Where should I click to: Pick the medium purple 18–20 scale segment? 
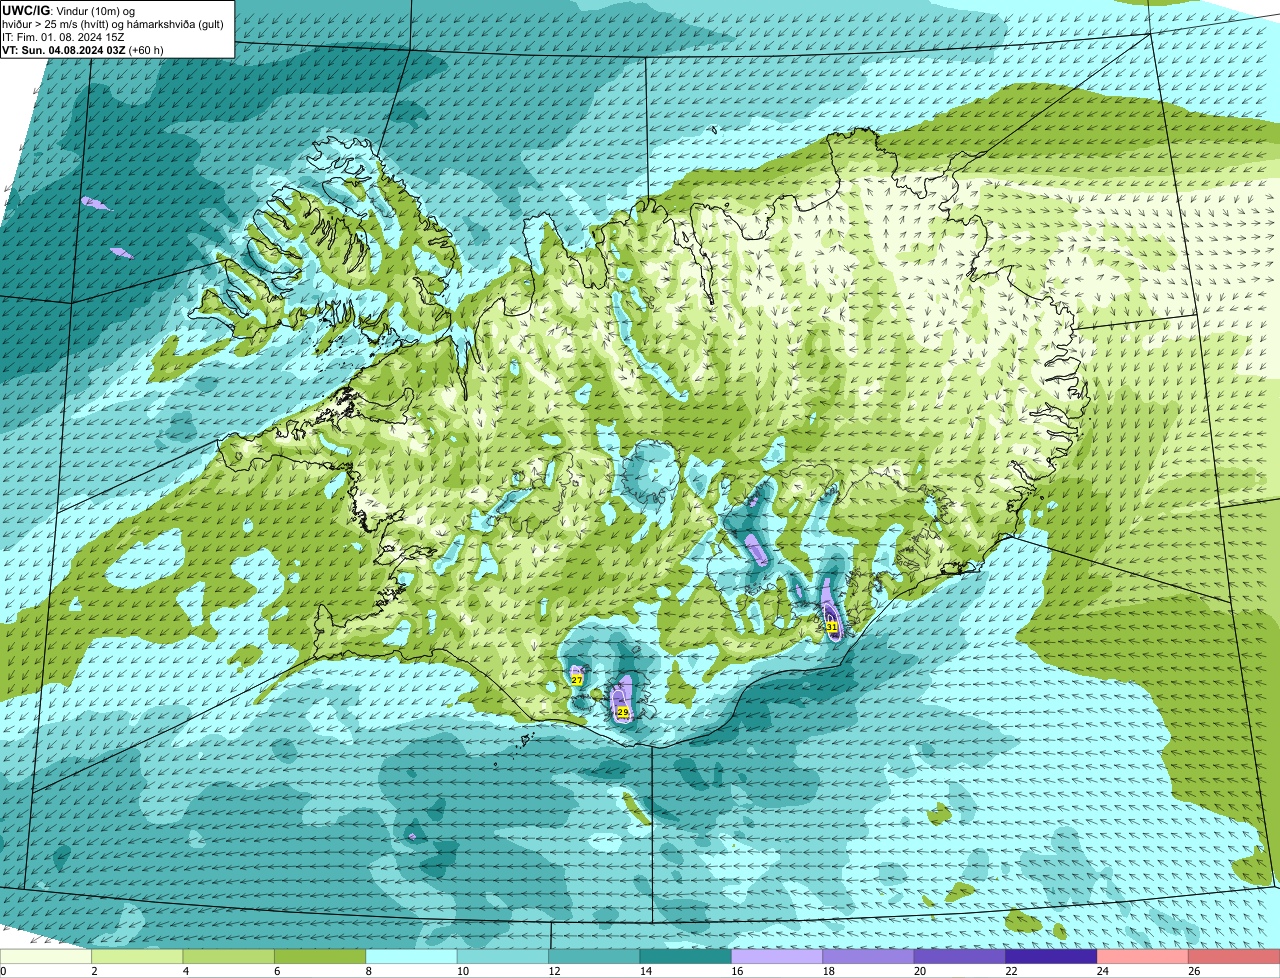869,956
